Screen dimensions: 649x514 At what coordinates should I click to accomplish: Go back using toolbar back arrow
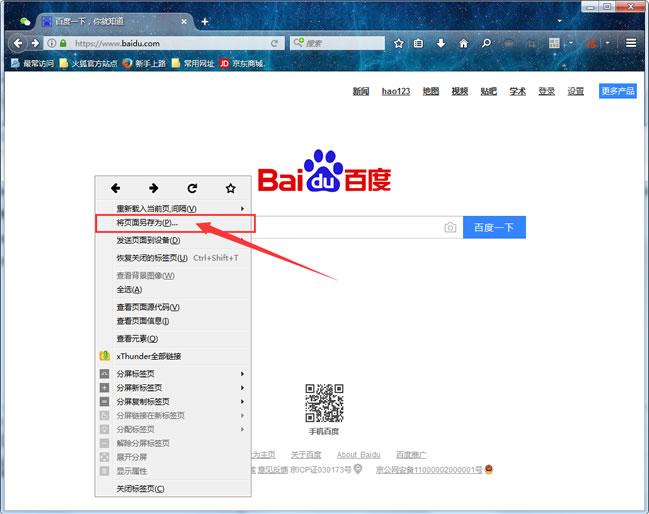[17, 43]
